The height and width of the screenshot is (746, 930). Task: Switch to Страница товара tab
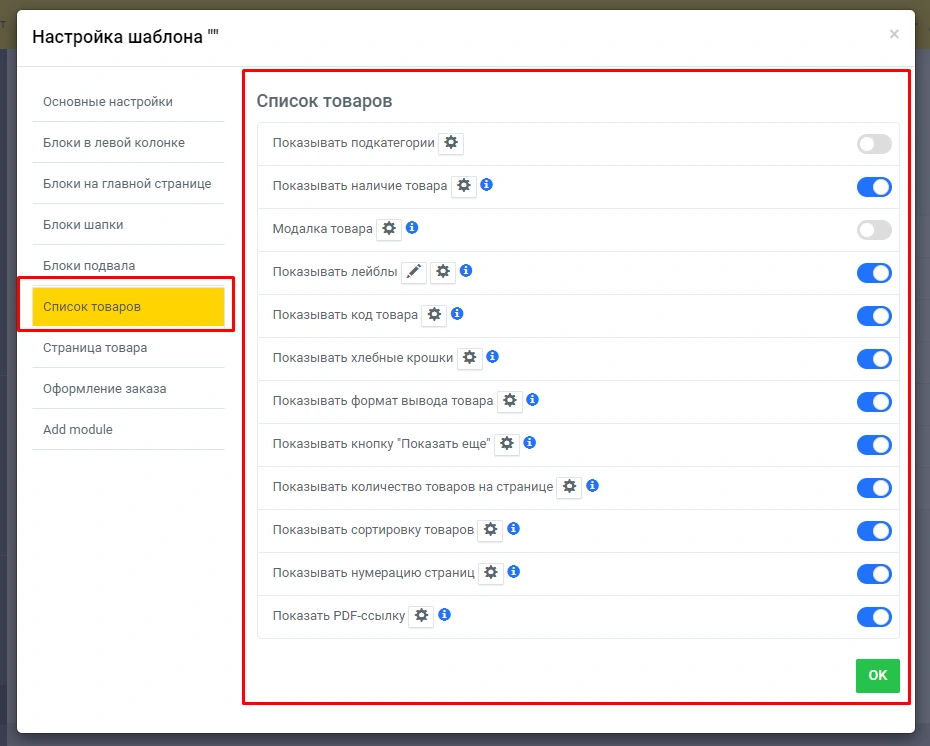coord(95,348)
